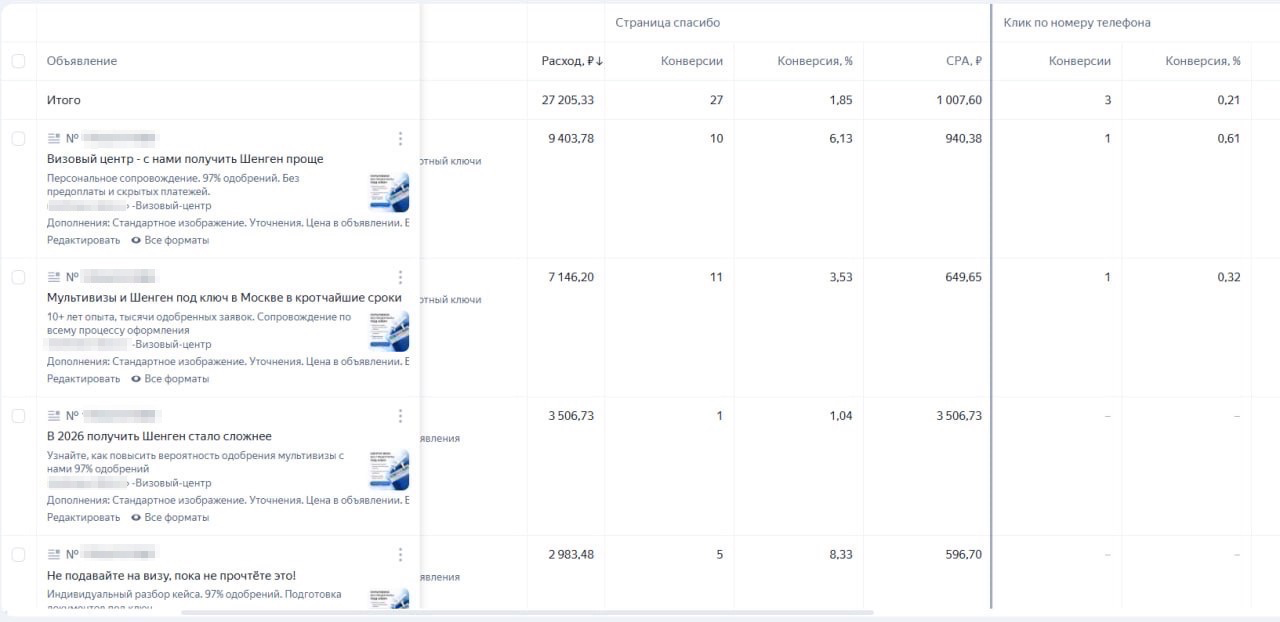Click ad type icon next to first ad number
The width and height of the screenshot is (1280, 622).
[x=54, y=139]
